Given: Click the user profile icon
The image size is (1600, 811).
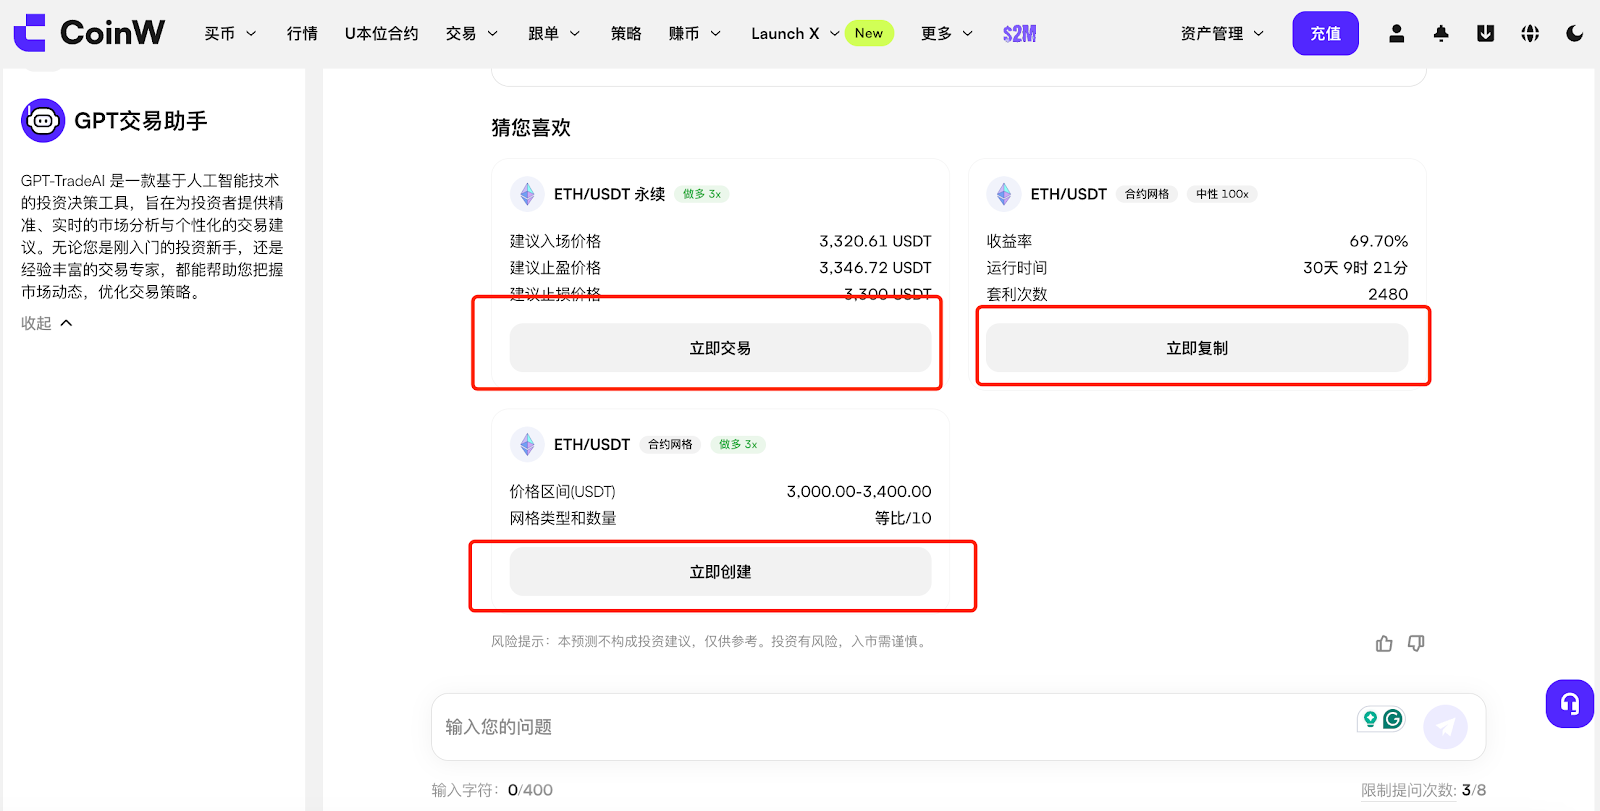Looking at the screenshot, I should 1397,34.
